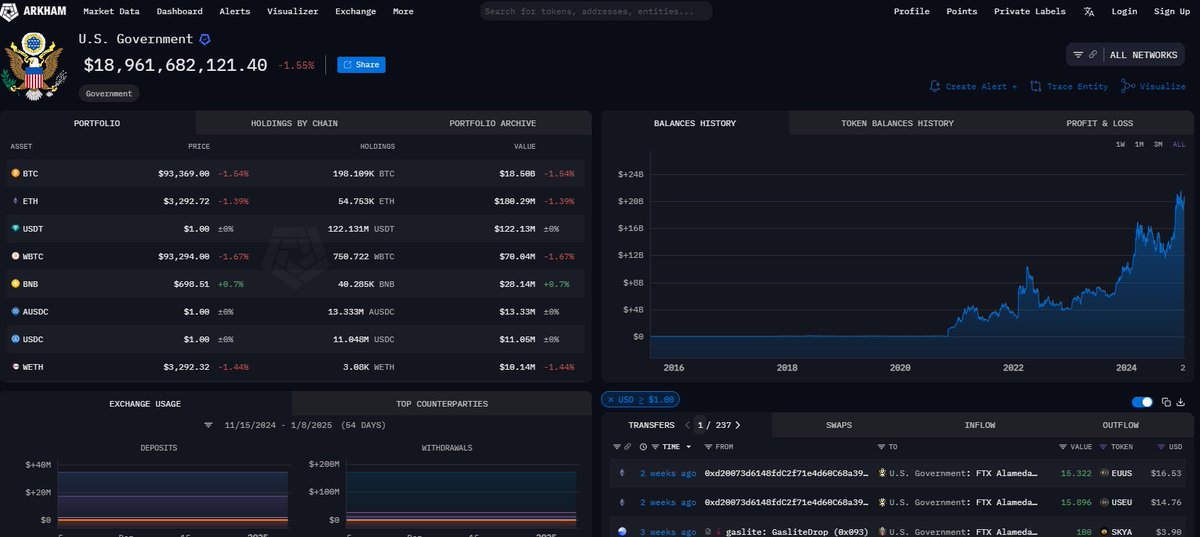Click the clock icon in transfers header
Viewport: 1200px width, 537px height.
(x=643, y=447)
